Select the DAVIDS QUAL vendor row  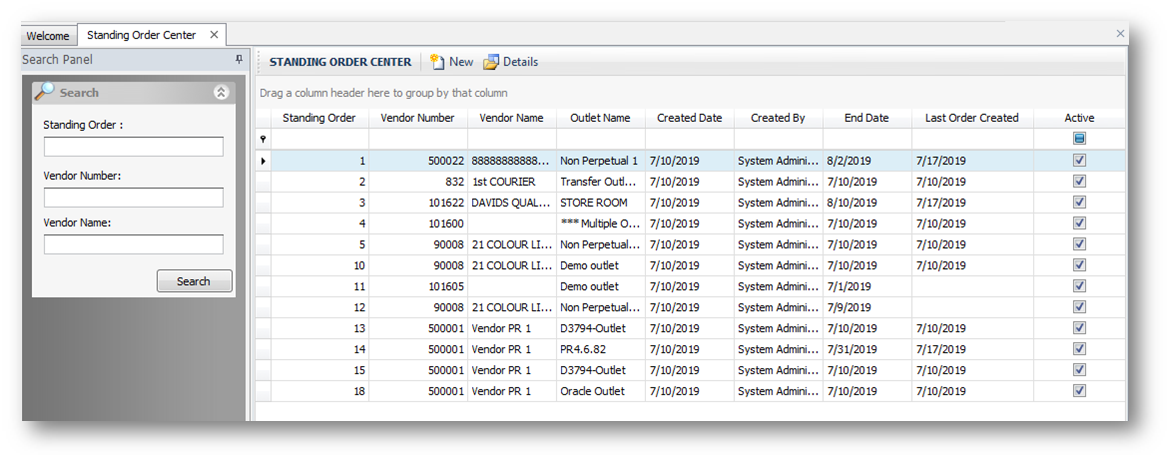(511, 203)
